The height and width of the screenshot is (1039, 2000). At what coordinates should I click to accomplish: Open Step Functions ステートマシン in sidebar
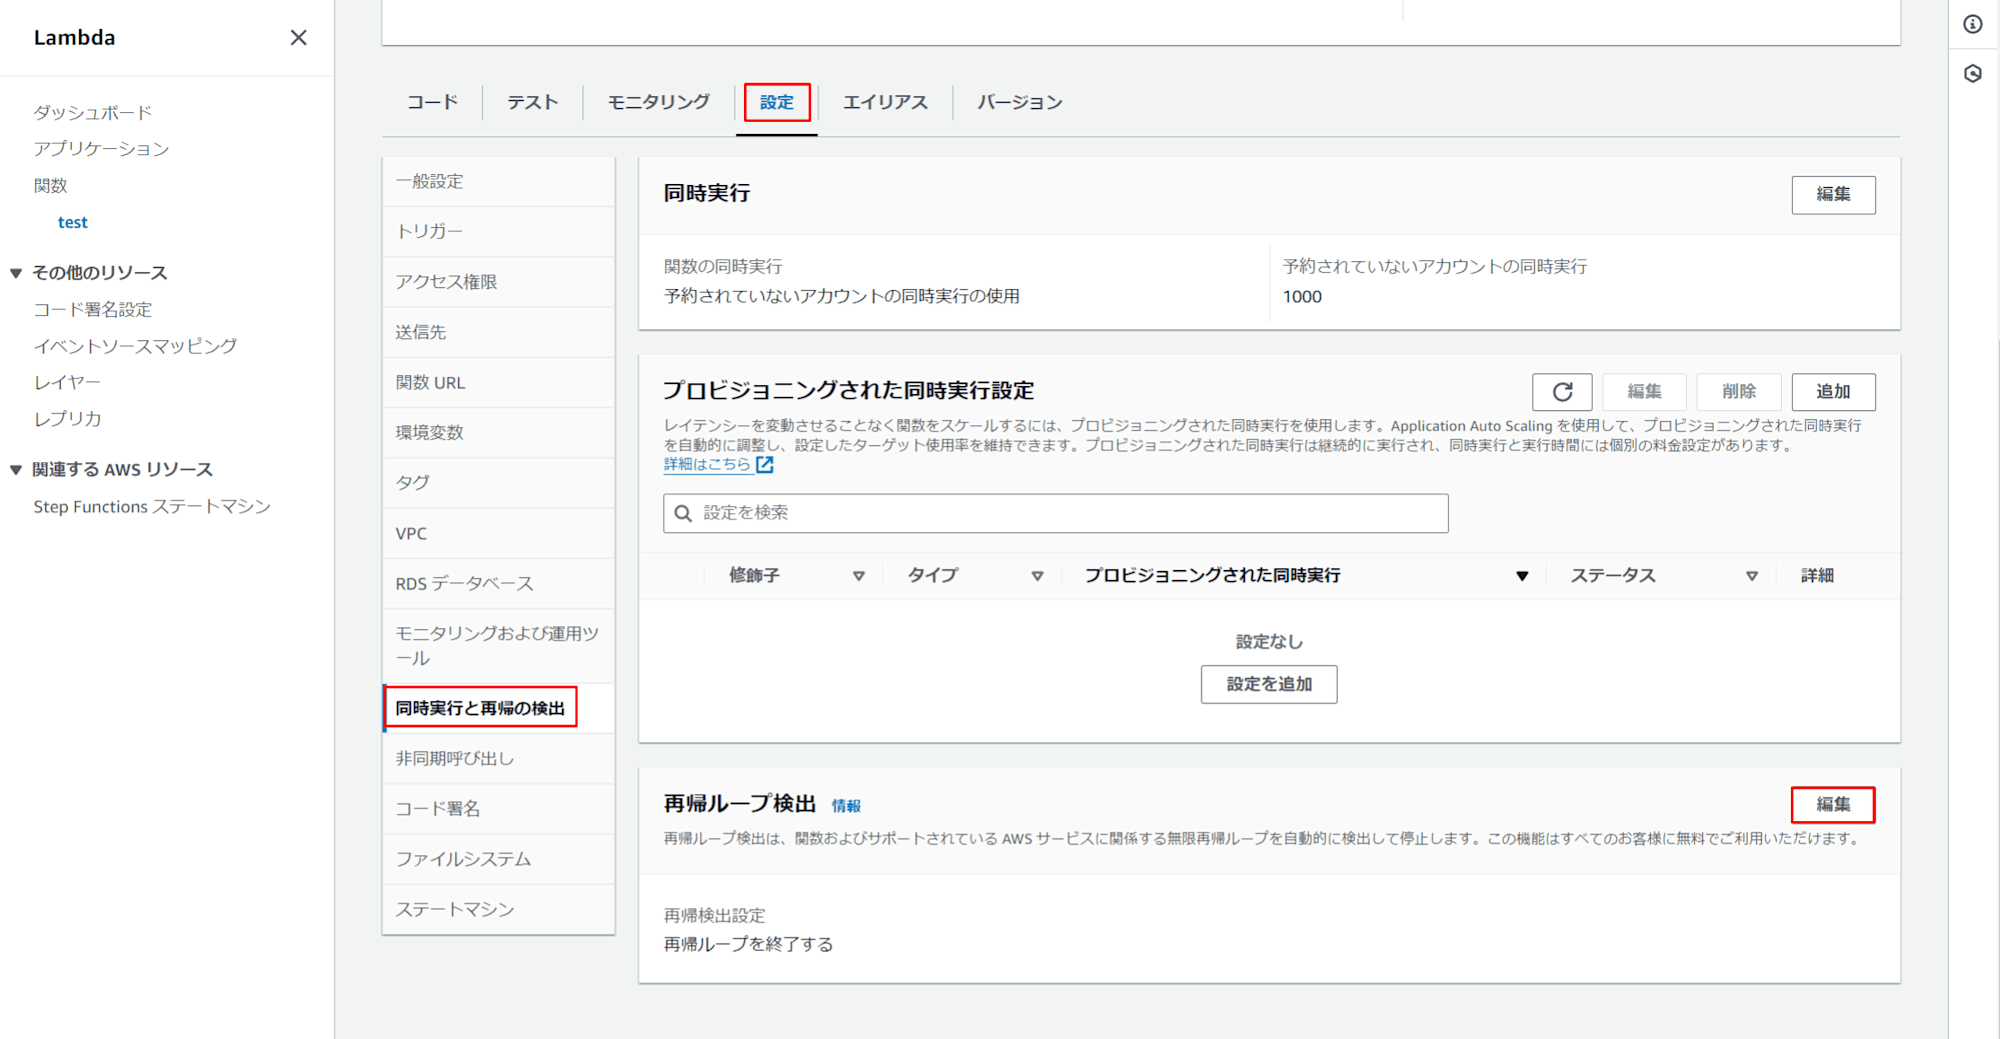(152, 507)
